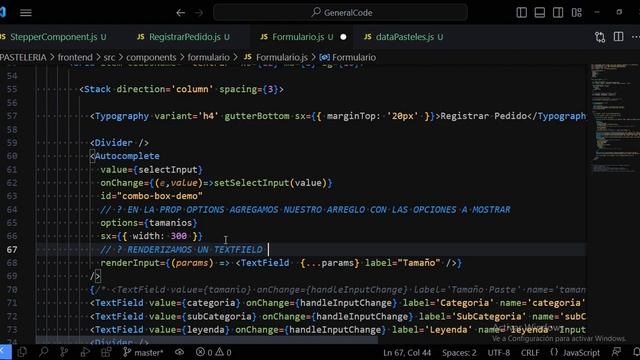Open the Extensions icon in bottom bar

click(x=106, y=352)
